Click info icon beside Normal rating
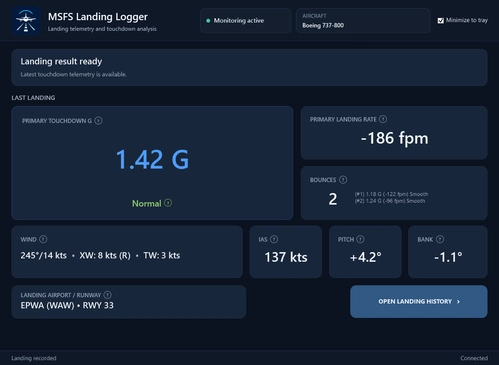499x365 pixels. coord(168,203)
